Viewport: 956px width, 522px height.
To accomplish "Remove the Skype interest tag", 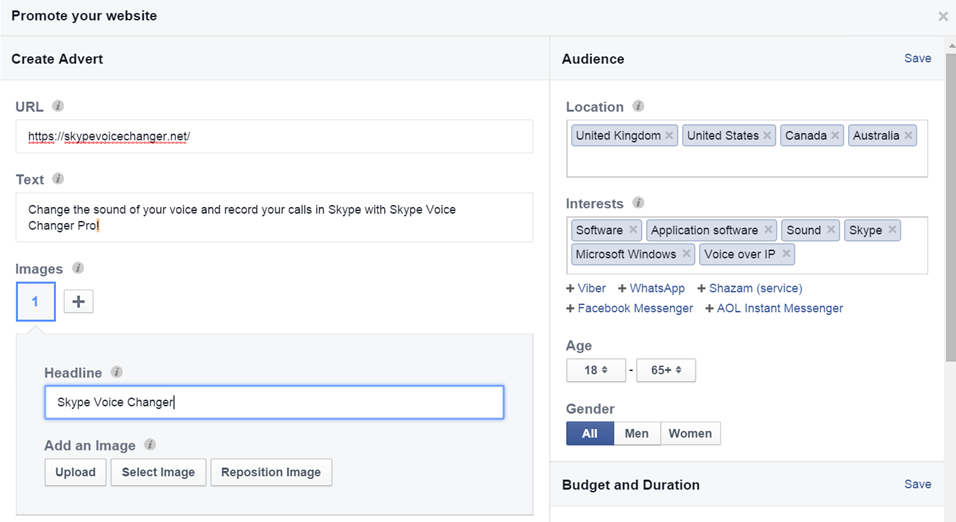I will (892, 230).
